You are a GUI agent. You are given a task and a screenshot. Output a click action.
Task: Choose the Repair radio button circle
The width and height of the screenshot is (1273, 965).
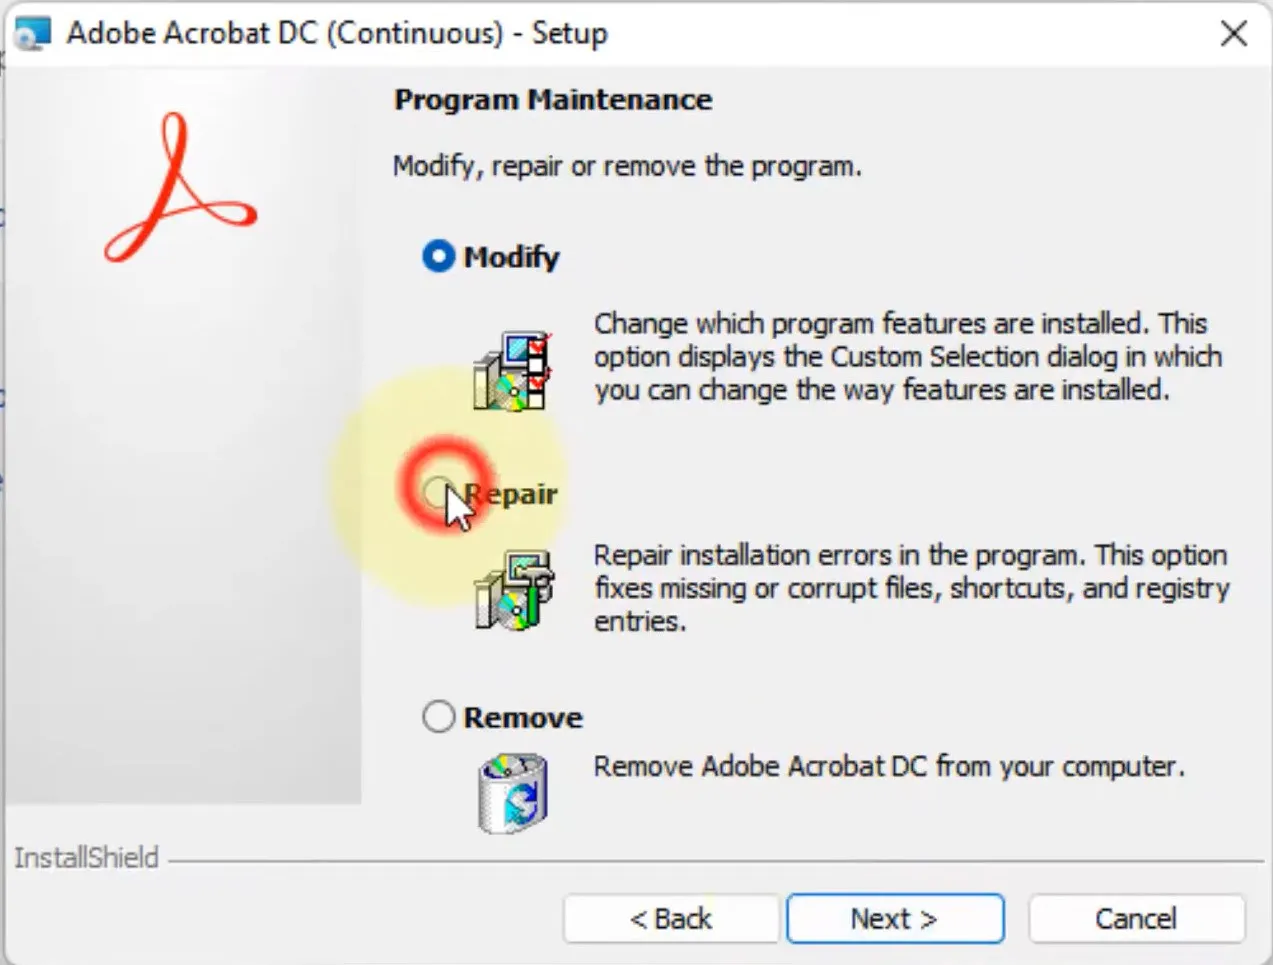pos(437,492)
